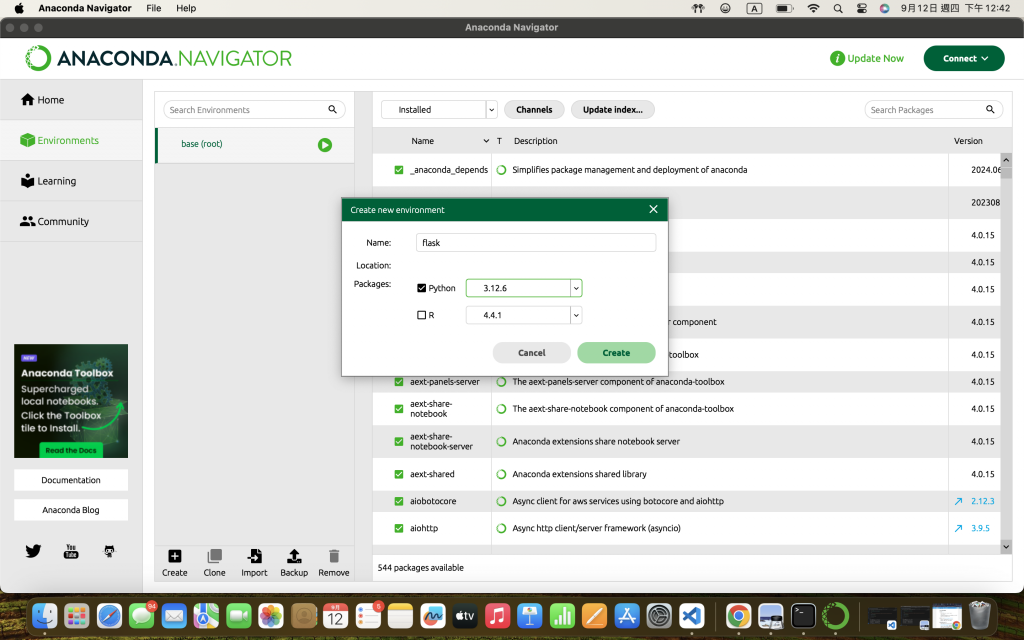Open Visual Studio Code from the dock
The image size is (1024, 640).
tap(692, 615)
